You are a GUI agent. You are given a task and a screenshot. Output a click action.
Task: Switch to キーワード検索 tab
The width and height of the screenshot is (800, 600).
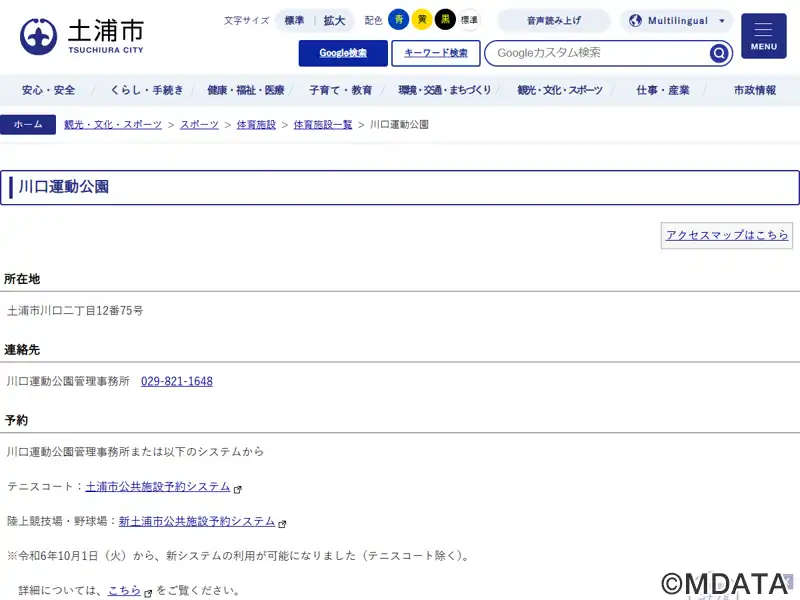coord(436,53)
